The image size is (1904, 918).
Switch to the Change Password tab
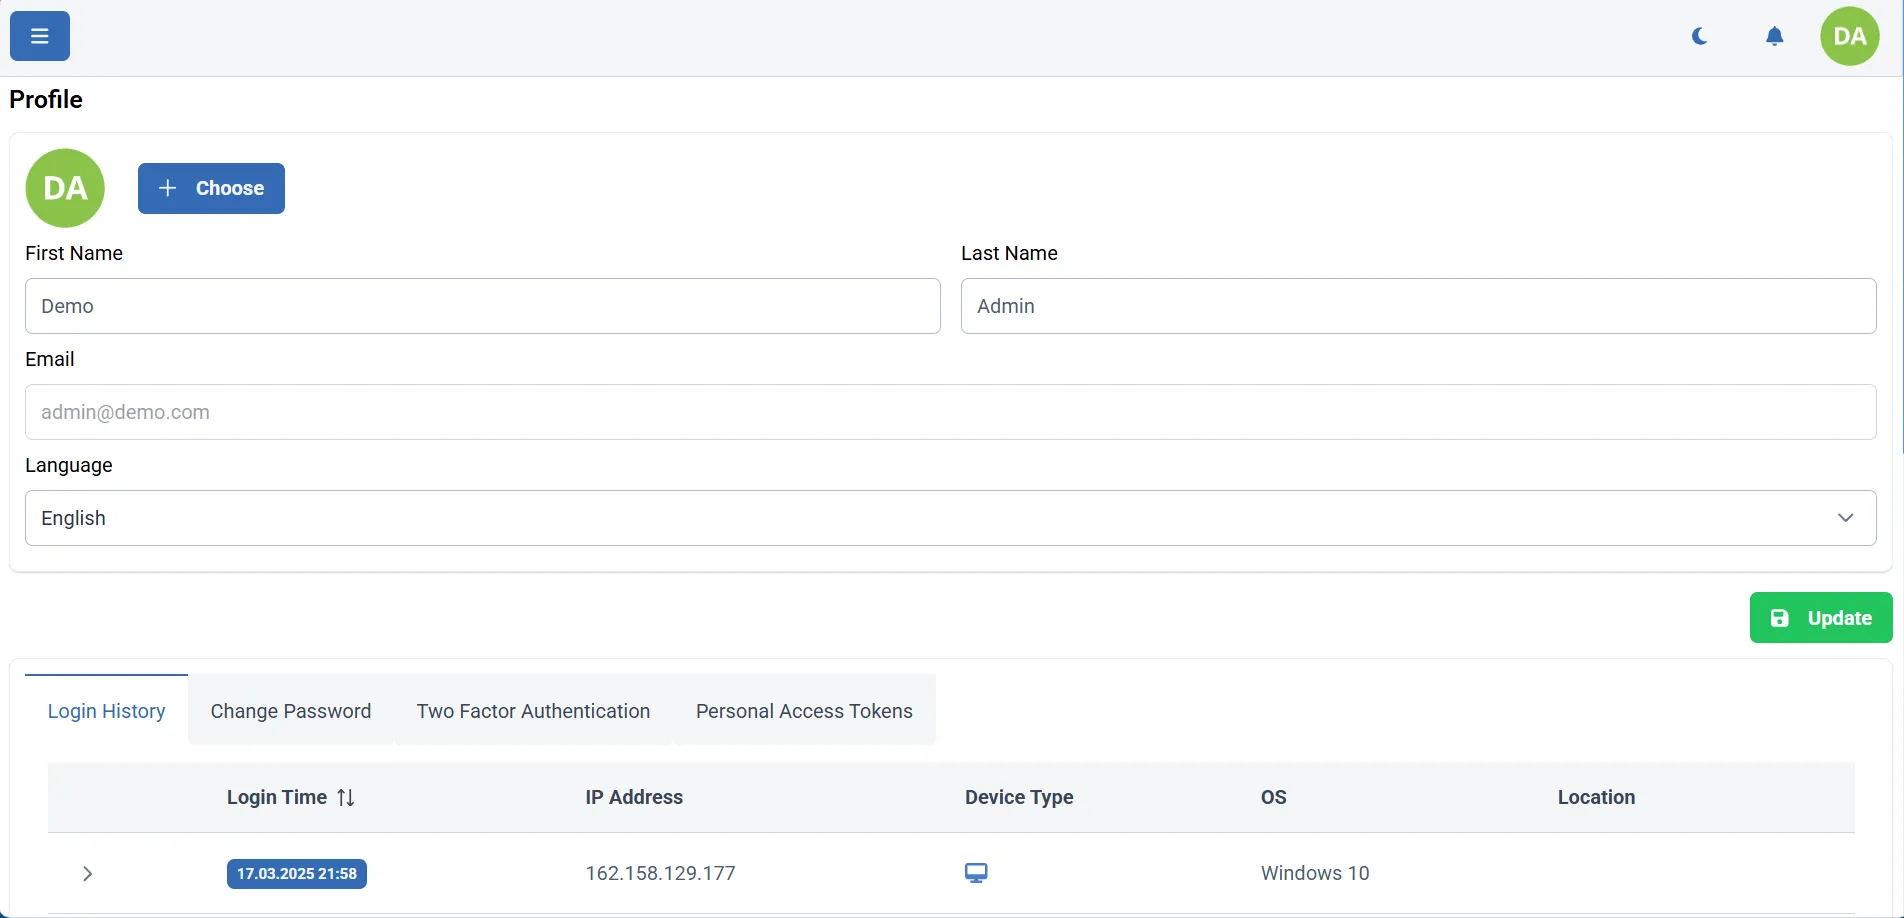click(290, 711)
